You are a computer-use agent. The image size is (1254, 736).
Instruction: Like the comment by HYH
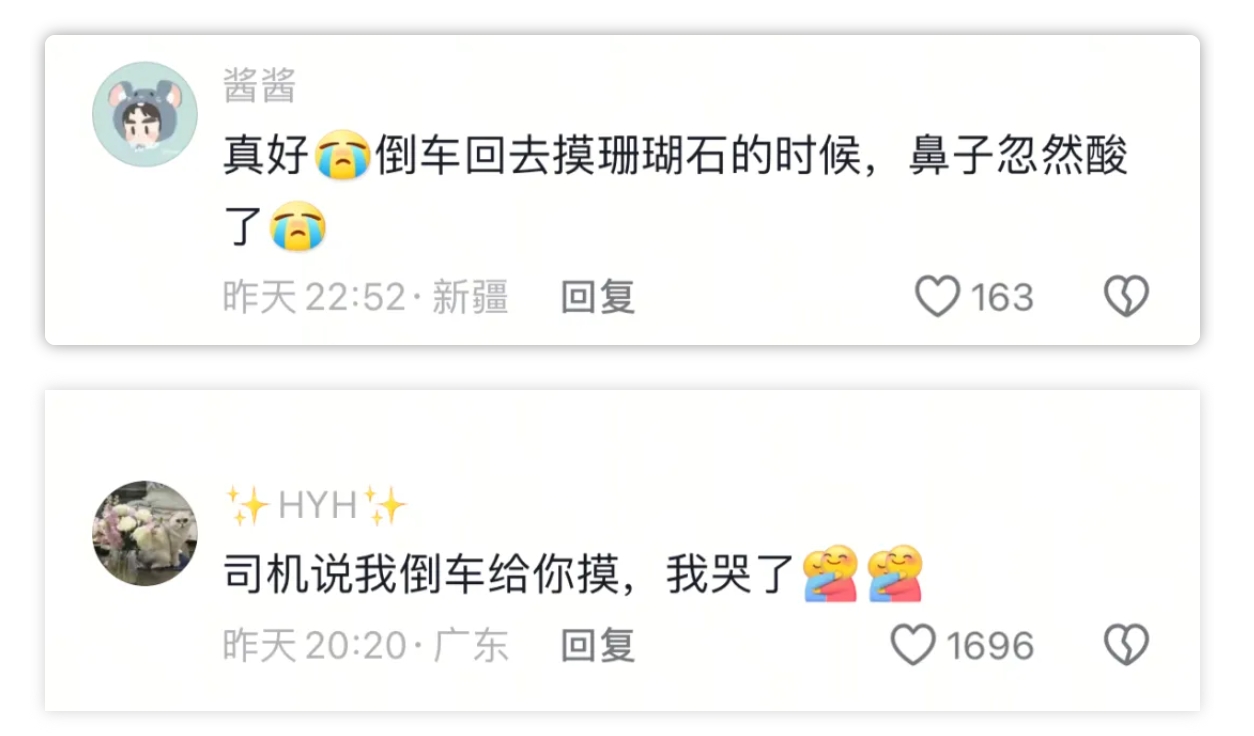tap(913, 645)
